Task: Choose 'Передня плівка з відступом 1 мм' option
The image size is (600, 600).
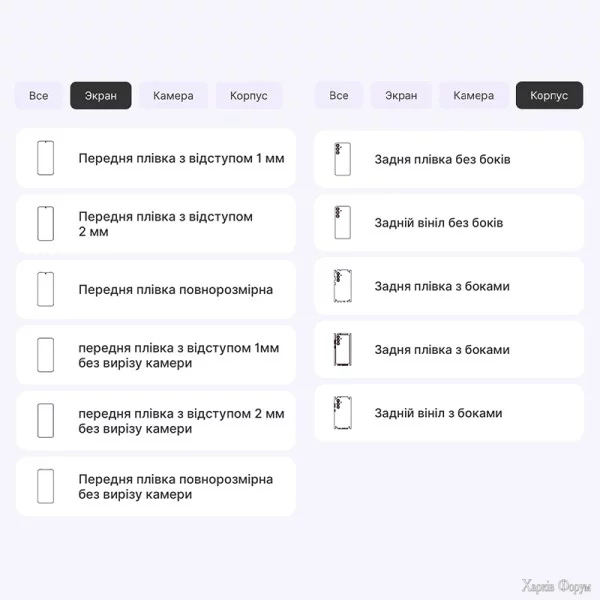Action: (181, 158)
